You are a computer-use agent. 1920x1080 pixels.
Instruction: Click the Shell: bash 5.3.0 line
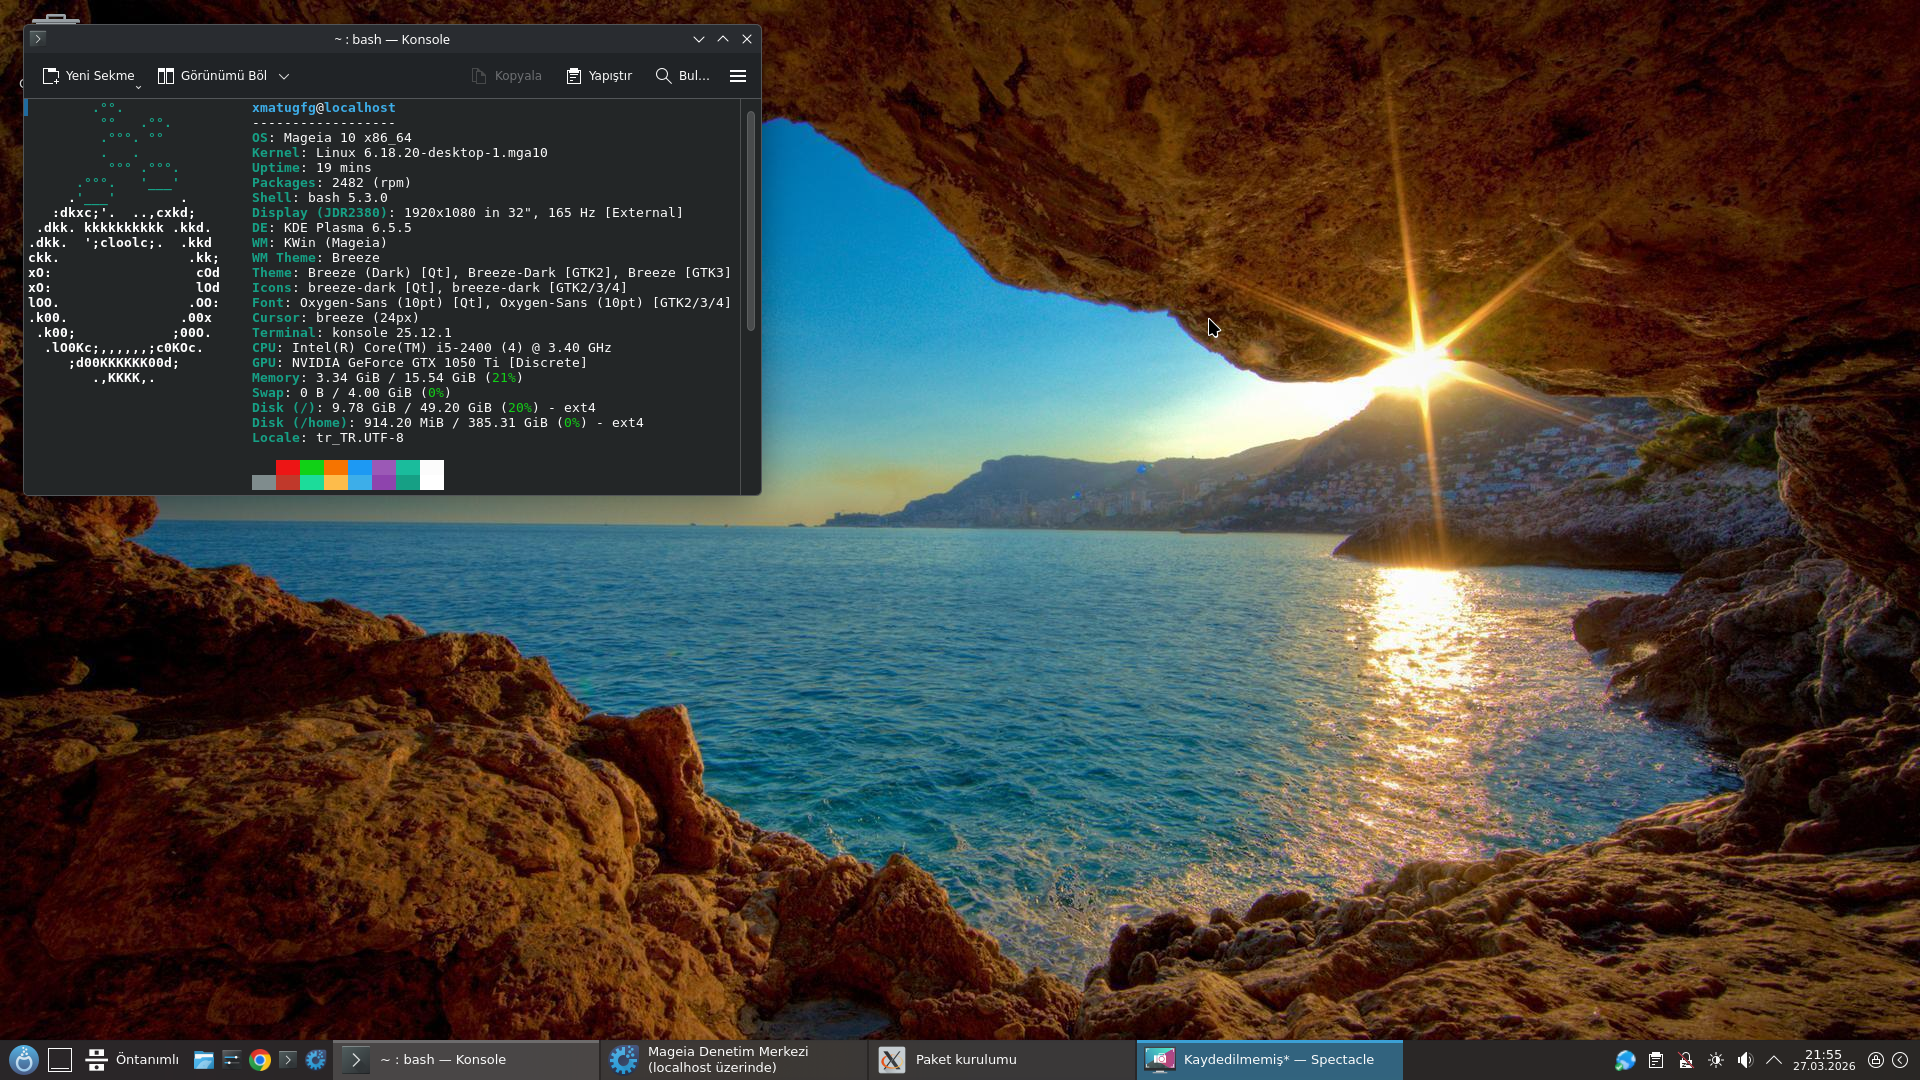(320, 198)
